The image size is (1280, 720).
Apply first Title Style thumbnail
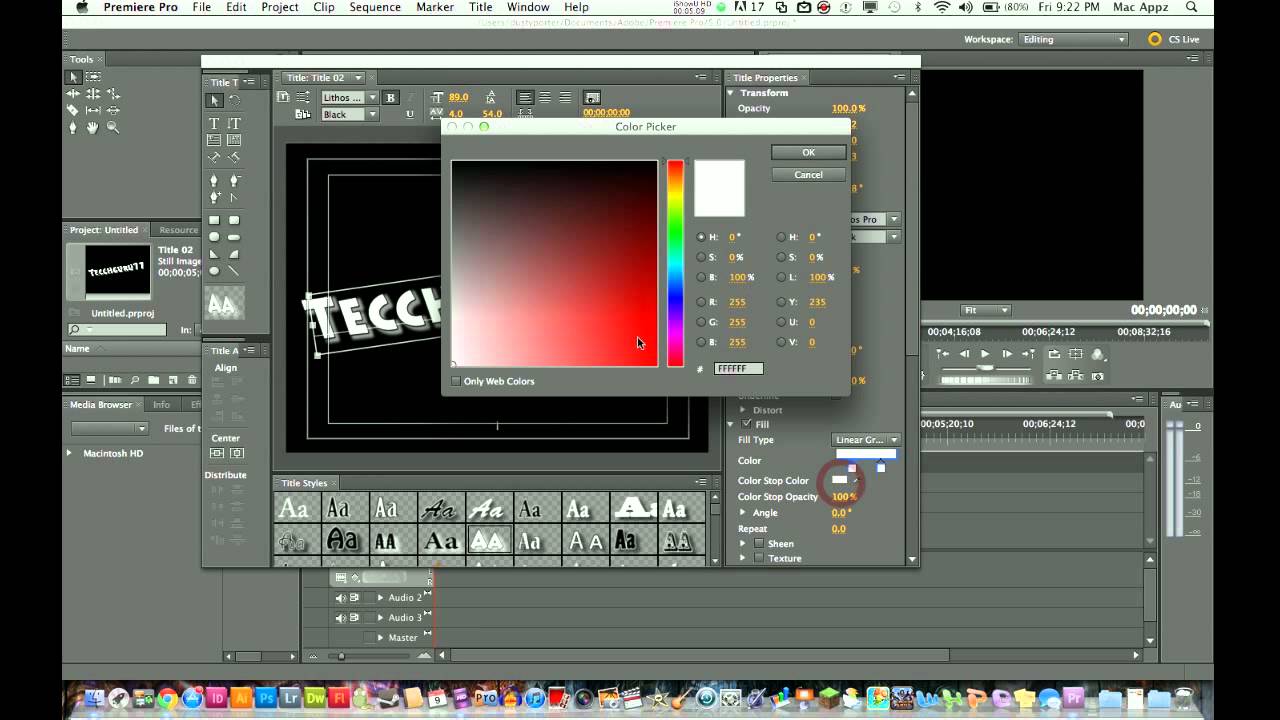[294, 509]
